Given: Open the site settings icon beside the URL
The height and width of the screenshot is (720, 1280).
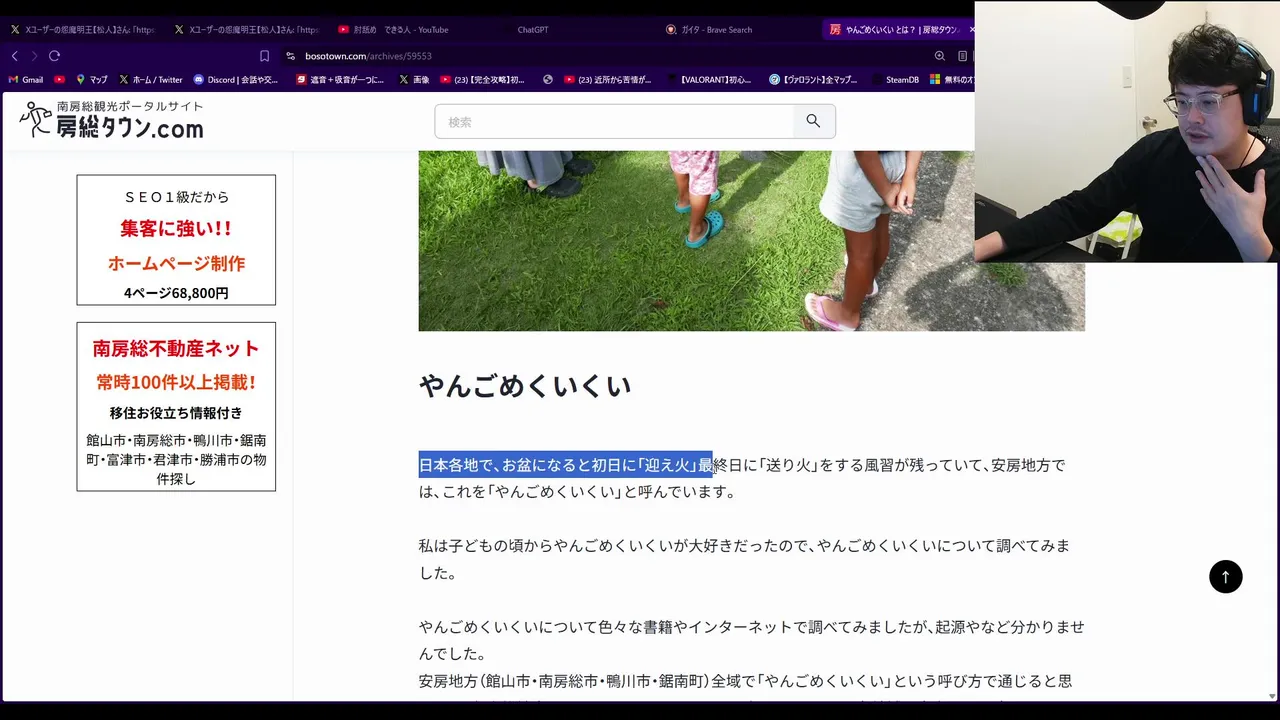Looking at the screenshot, I should [291, 56].
